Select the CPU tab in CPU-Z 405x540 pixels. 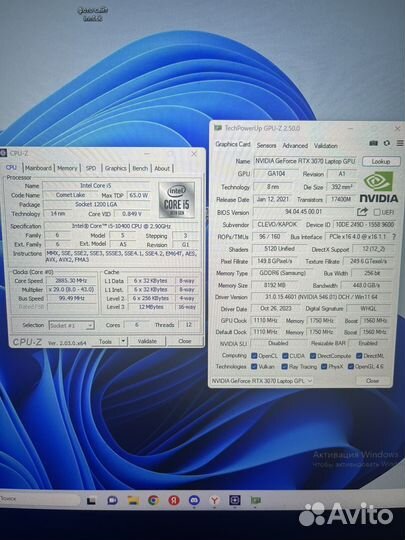(x=11, y=167)
